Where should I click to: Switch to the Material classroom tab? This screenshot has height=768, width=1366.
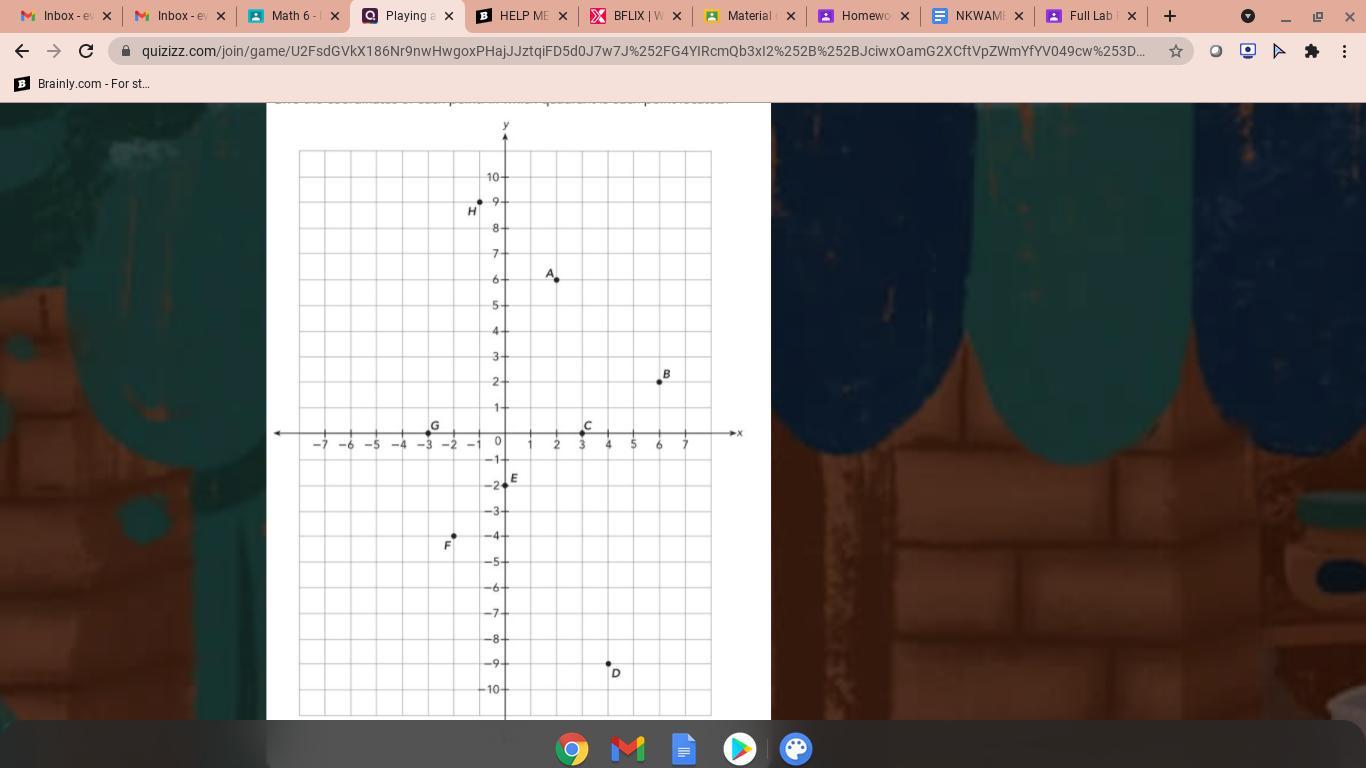(x=750, y=16)
